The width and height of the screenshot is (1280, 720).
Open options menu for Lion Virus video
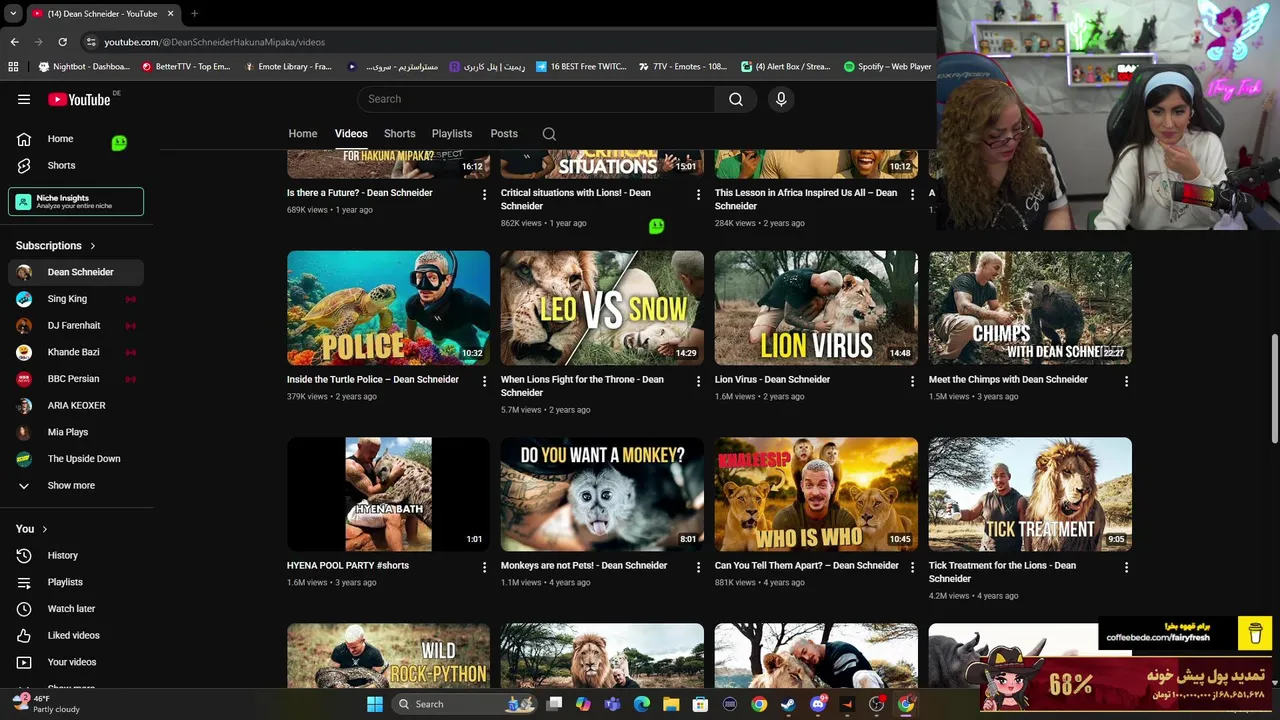click(912, 381)
